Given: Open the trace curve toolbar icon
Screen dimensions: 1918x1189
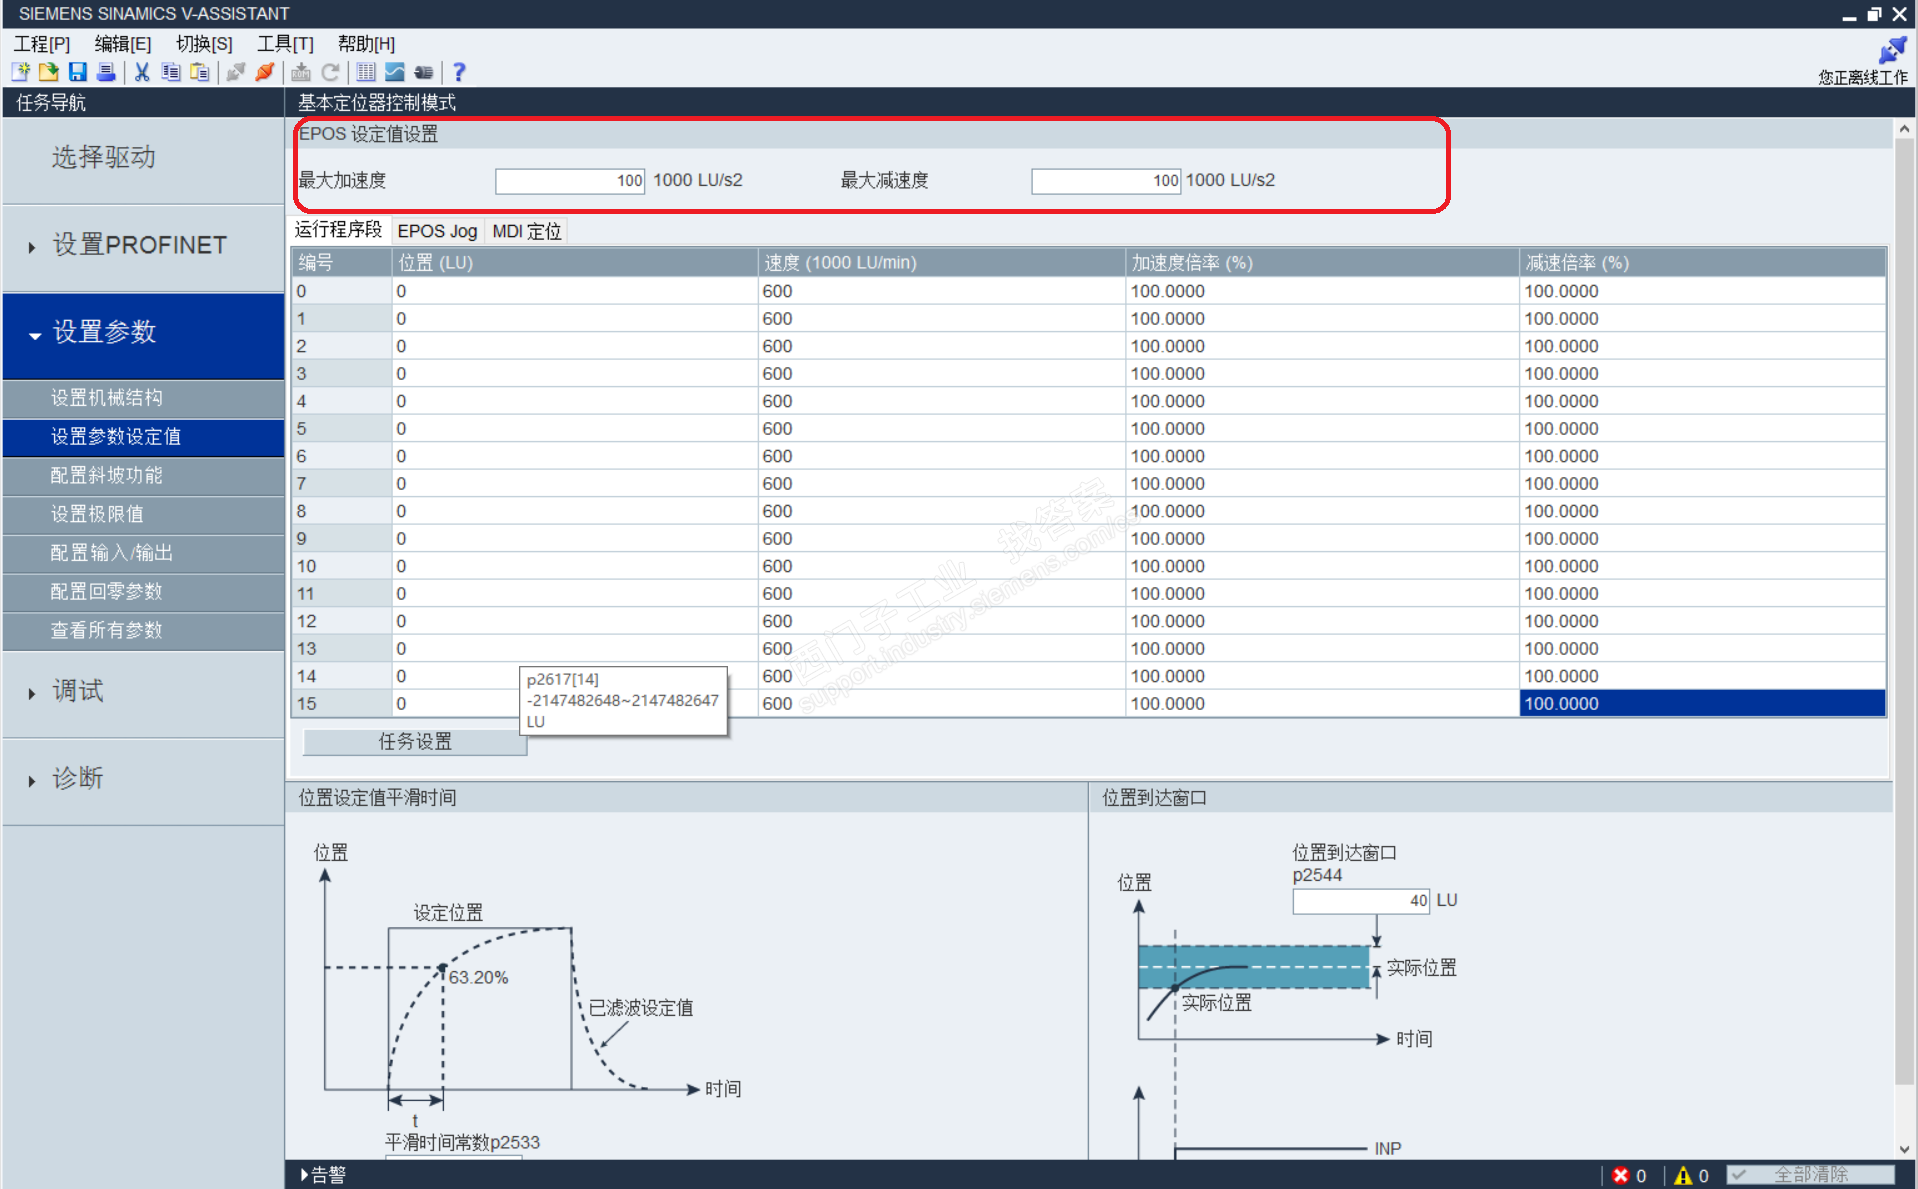Looking at the screenshot, I should tap(395, 72).
